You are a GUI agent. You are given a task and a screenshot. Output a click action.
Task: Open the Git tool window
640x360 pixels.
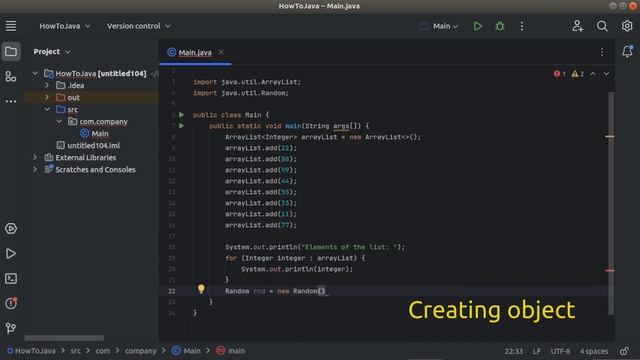(x=11, y=328)
